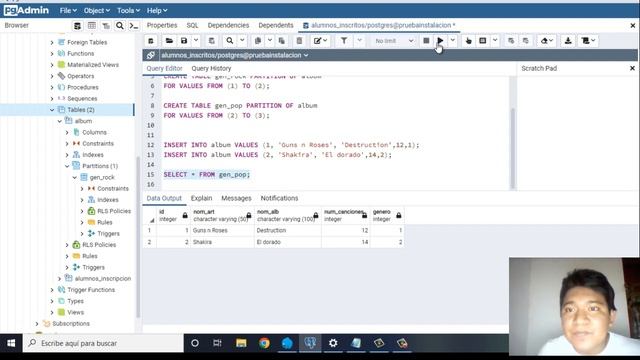The image size is (640, 360).
Task: Open a SQL file with the folder icon
Action: (169, 41)
